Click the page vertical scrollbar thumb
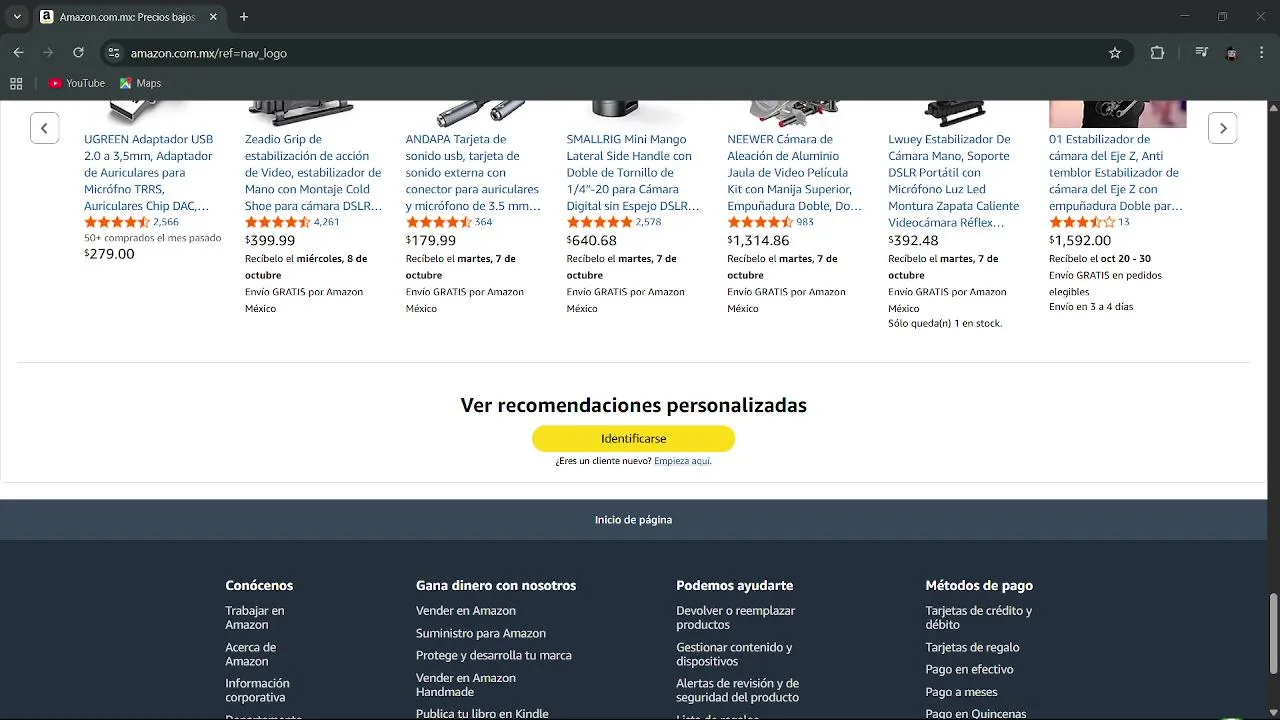The image size is (1280, 720). pyautogui.click(x=1273, y=635)
